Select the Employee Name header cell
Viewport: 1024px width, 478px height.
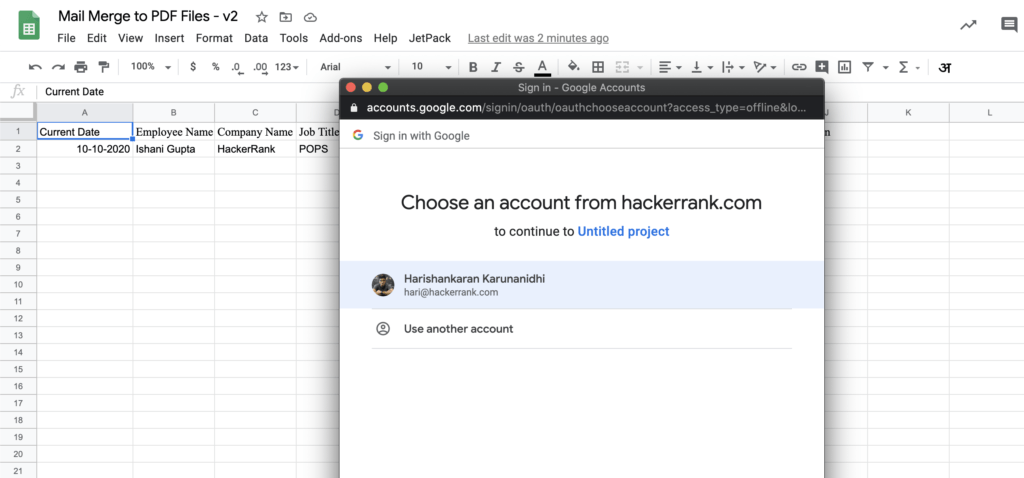(x=174, y=132)
